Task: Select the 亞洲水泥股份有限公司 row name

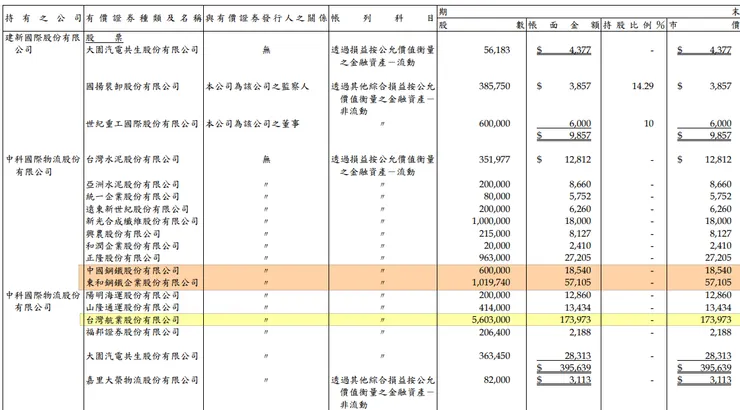Action: [x=133, y=184]
